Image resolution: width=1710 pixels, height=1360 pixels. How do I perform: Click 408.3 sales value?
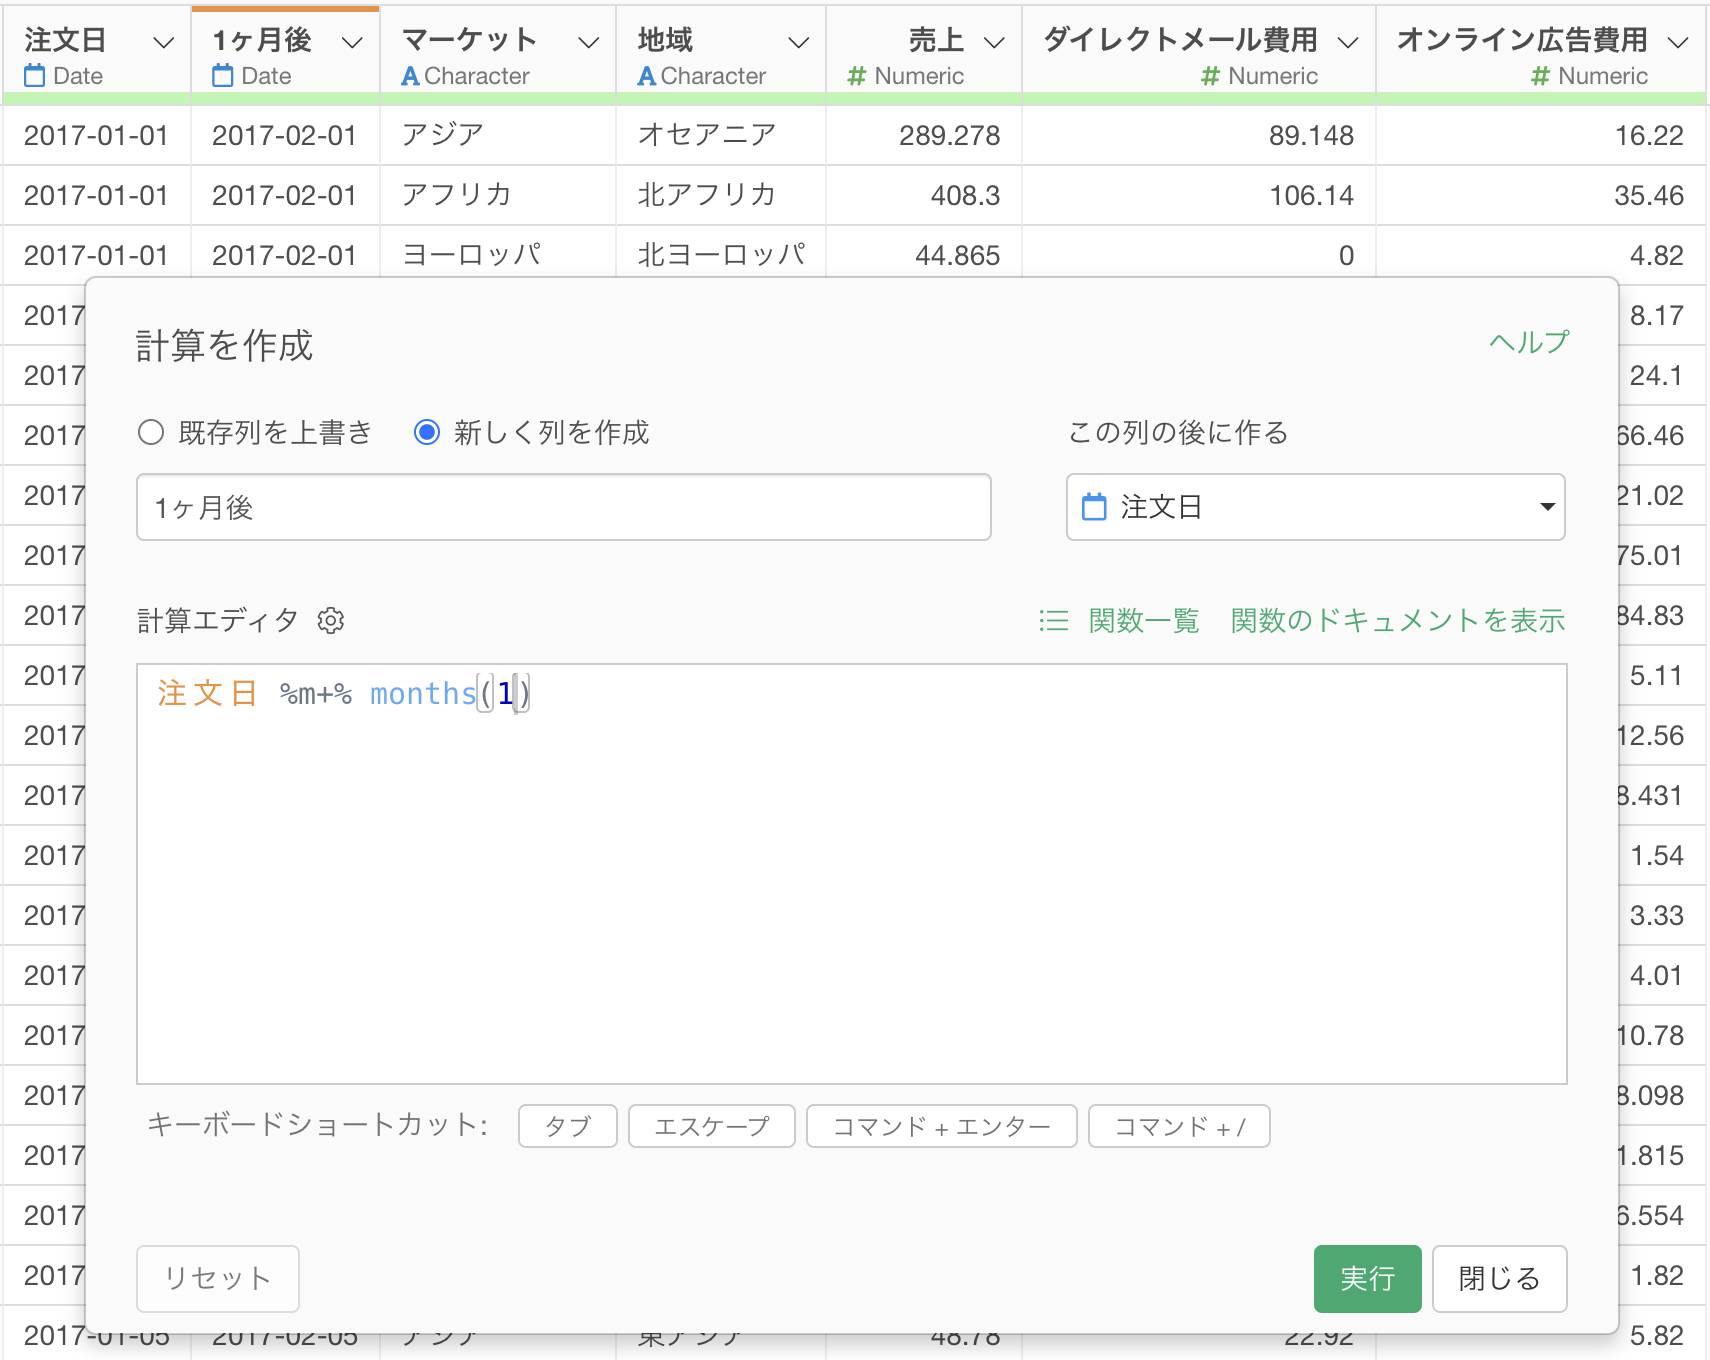pos(965,195)
